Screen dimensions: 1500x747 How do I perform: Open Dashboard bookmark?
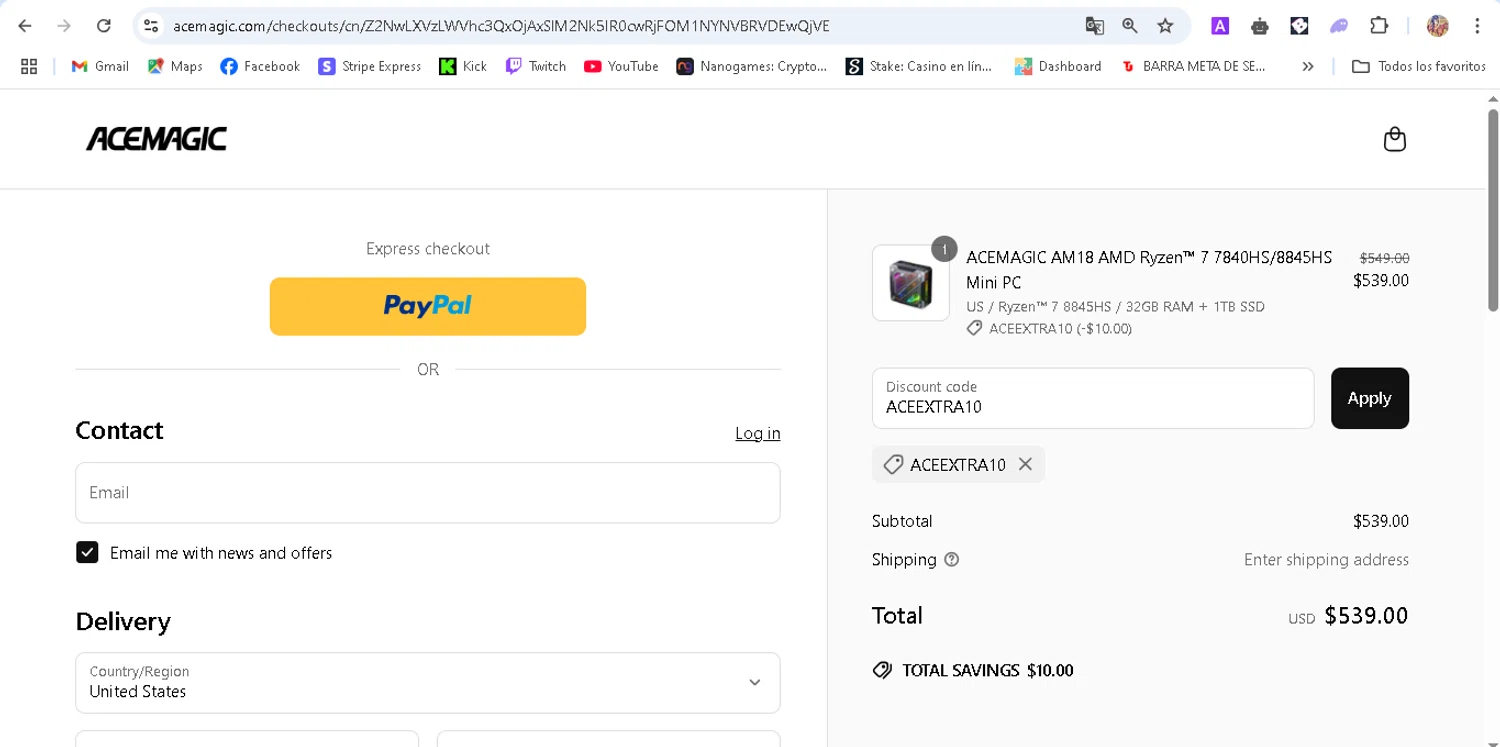click(x=1058, y=66)
